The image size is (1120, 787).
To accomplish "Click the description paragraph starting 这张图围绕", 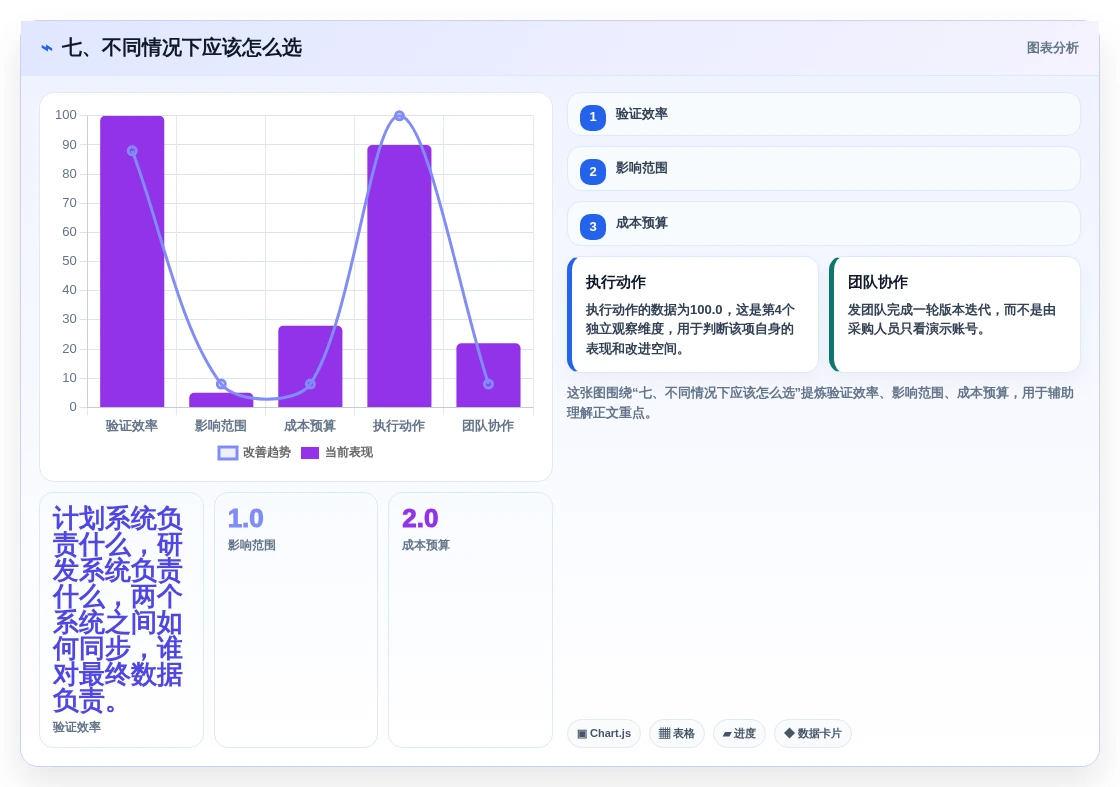I will pos(820,403).
